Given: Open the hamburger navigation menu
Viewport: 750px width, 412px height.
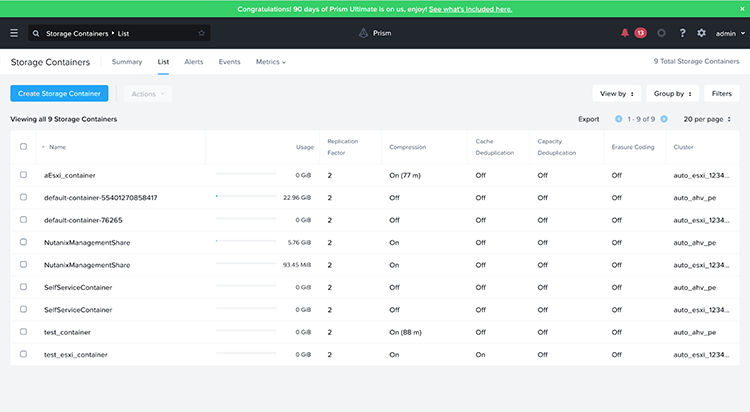Looking at the screenshot, I should 14,33.
